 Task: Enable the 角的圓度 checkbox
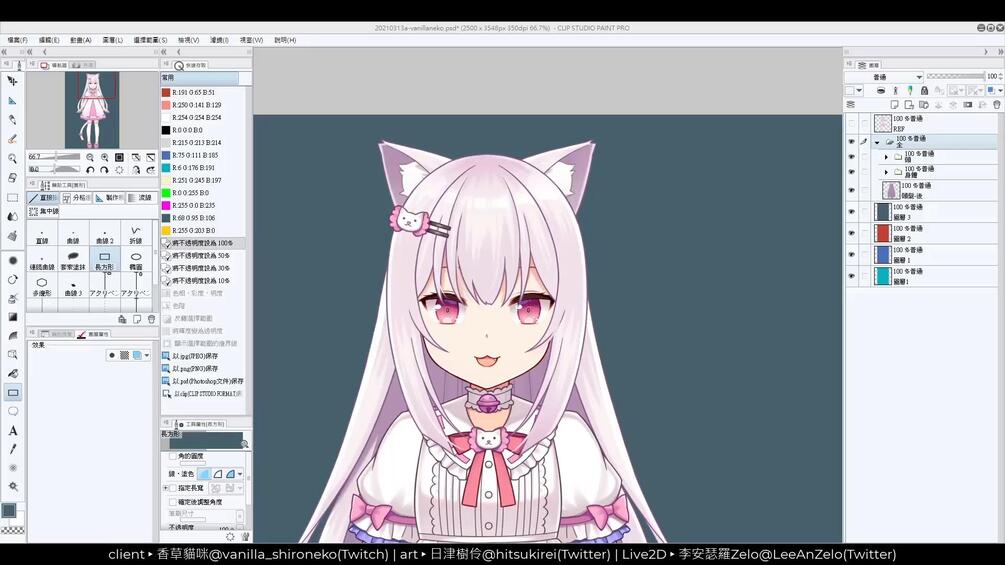(172, 456)
